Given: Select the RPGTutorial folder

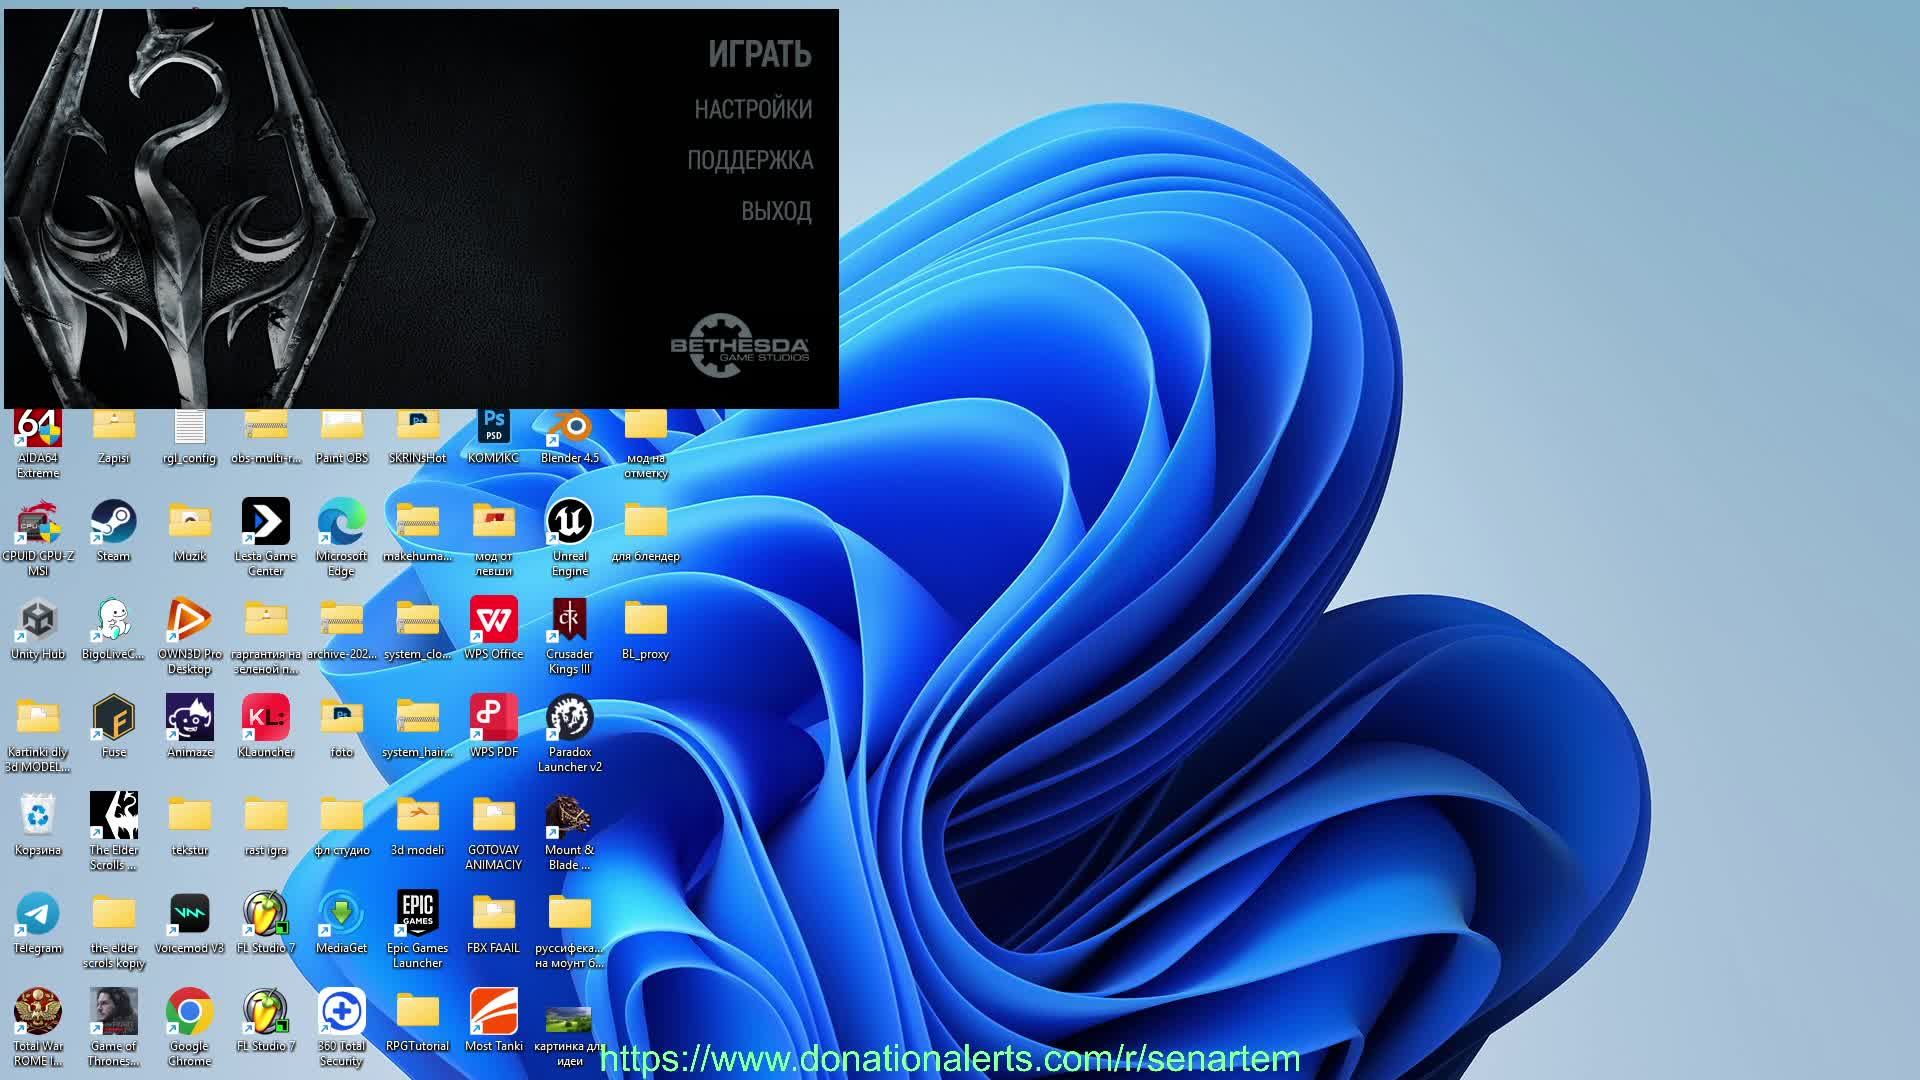Looking at the screenshot, I should [x=418, y=1021].
